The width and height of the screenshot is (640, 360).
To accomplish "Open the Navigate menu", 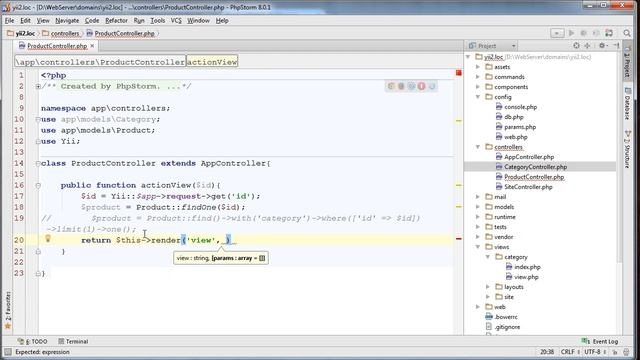I will pos(67,20).
